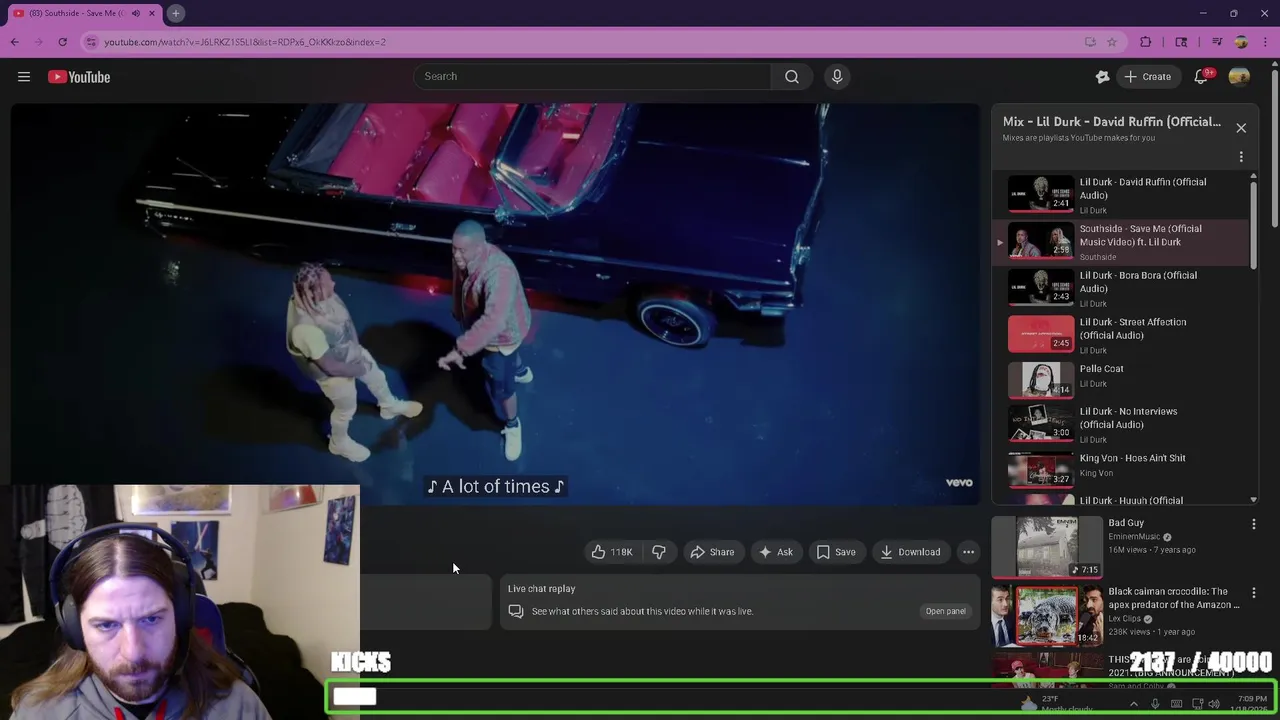
Task: Open taskbar network icon
Action: click(1198, 704)
